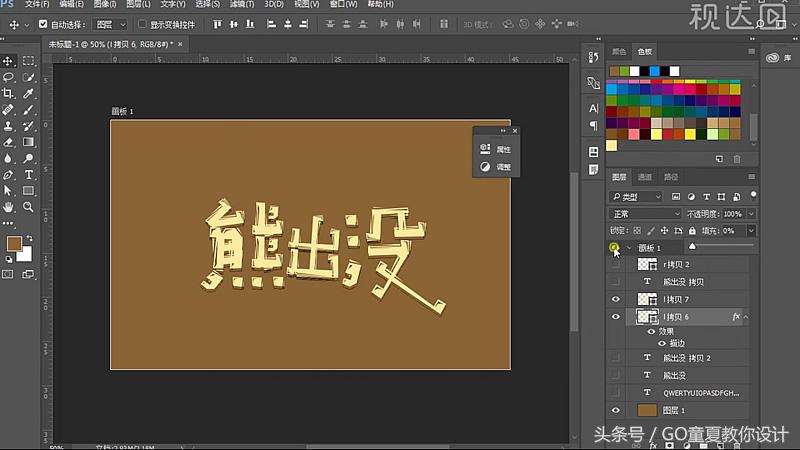Select the Rectangular Marquee tool
This screenshot has width=800, height=450.
pos(29,61)
